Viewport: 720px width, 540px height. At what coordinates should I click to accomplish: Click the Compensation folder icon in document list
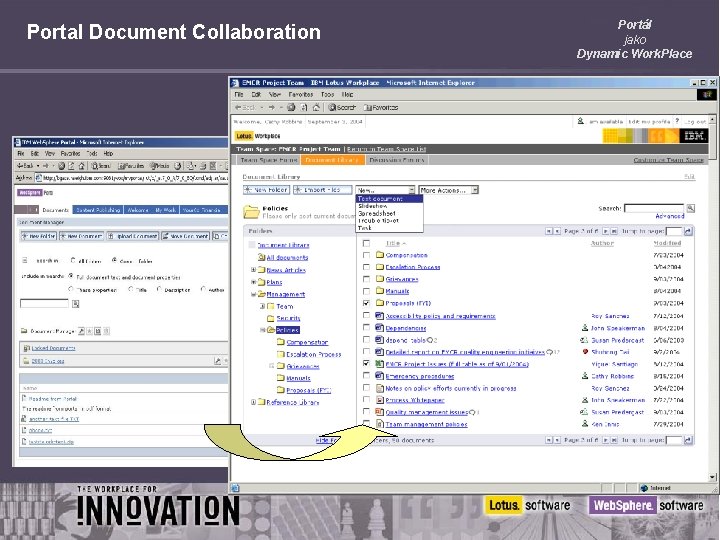pyautogui.click(x=380, y=255)
